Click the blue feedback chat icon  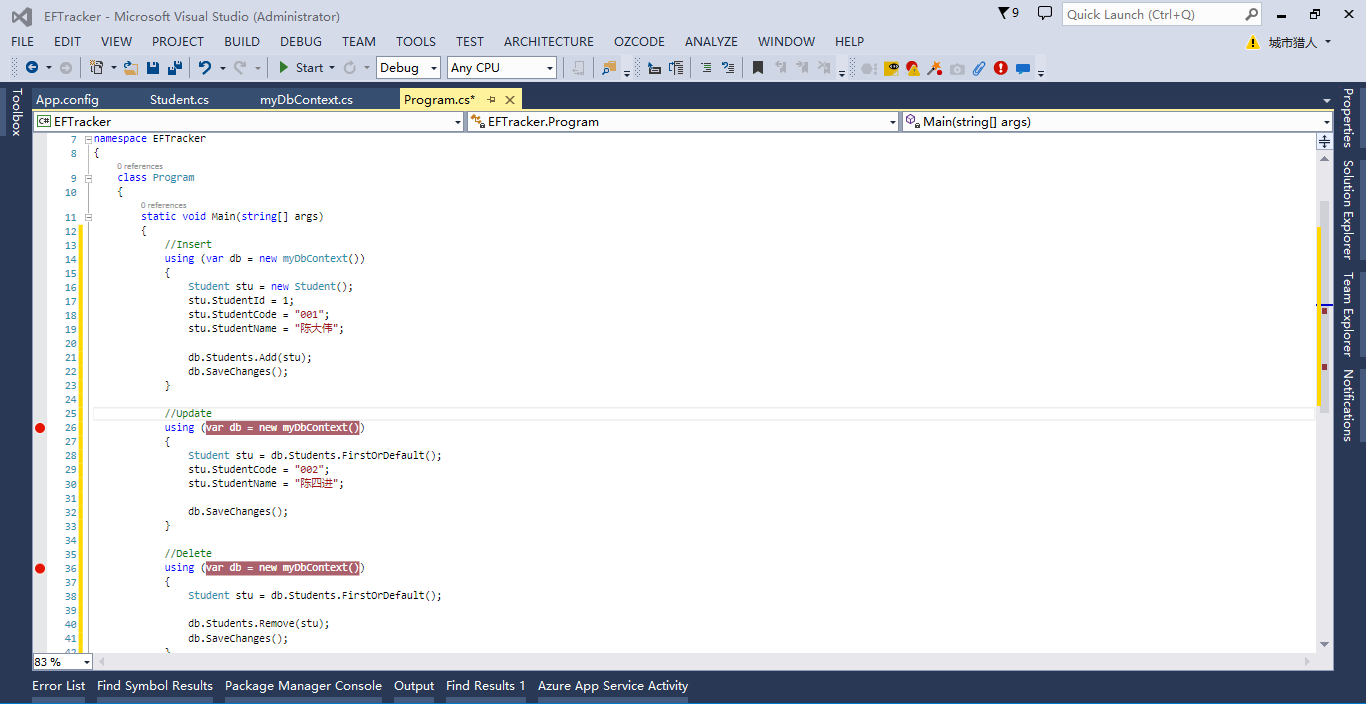coord(1023,68)
